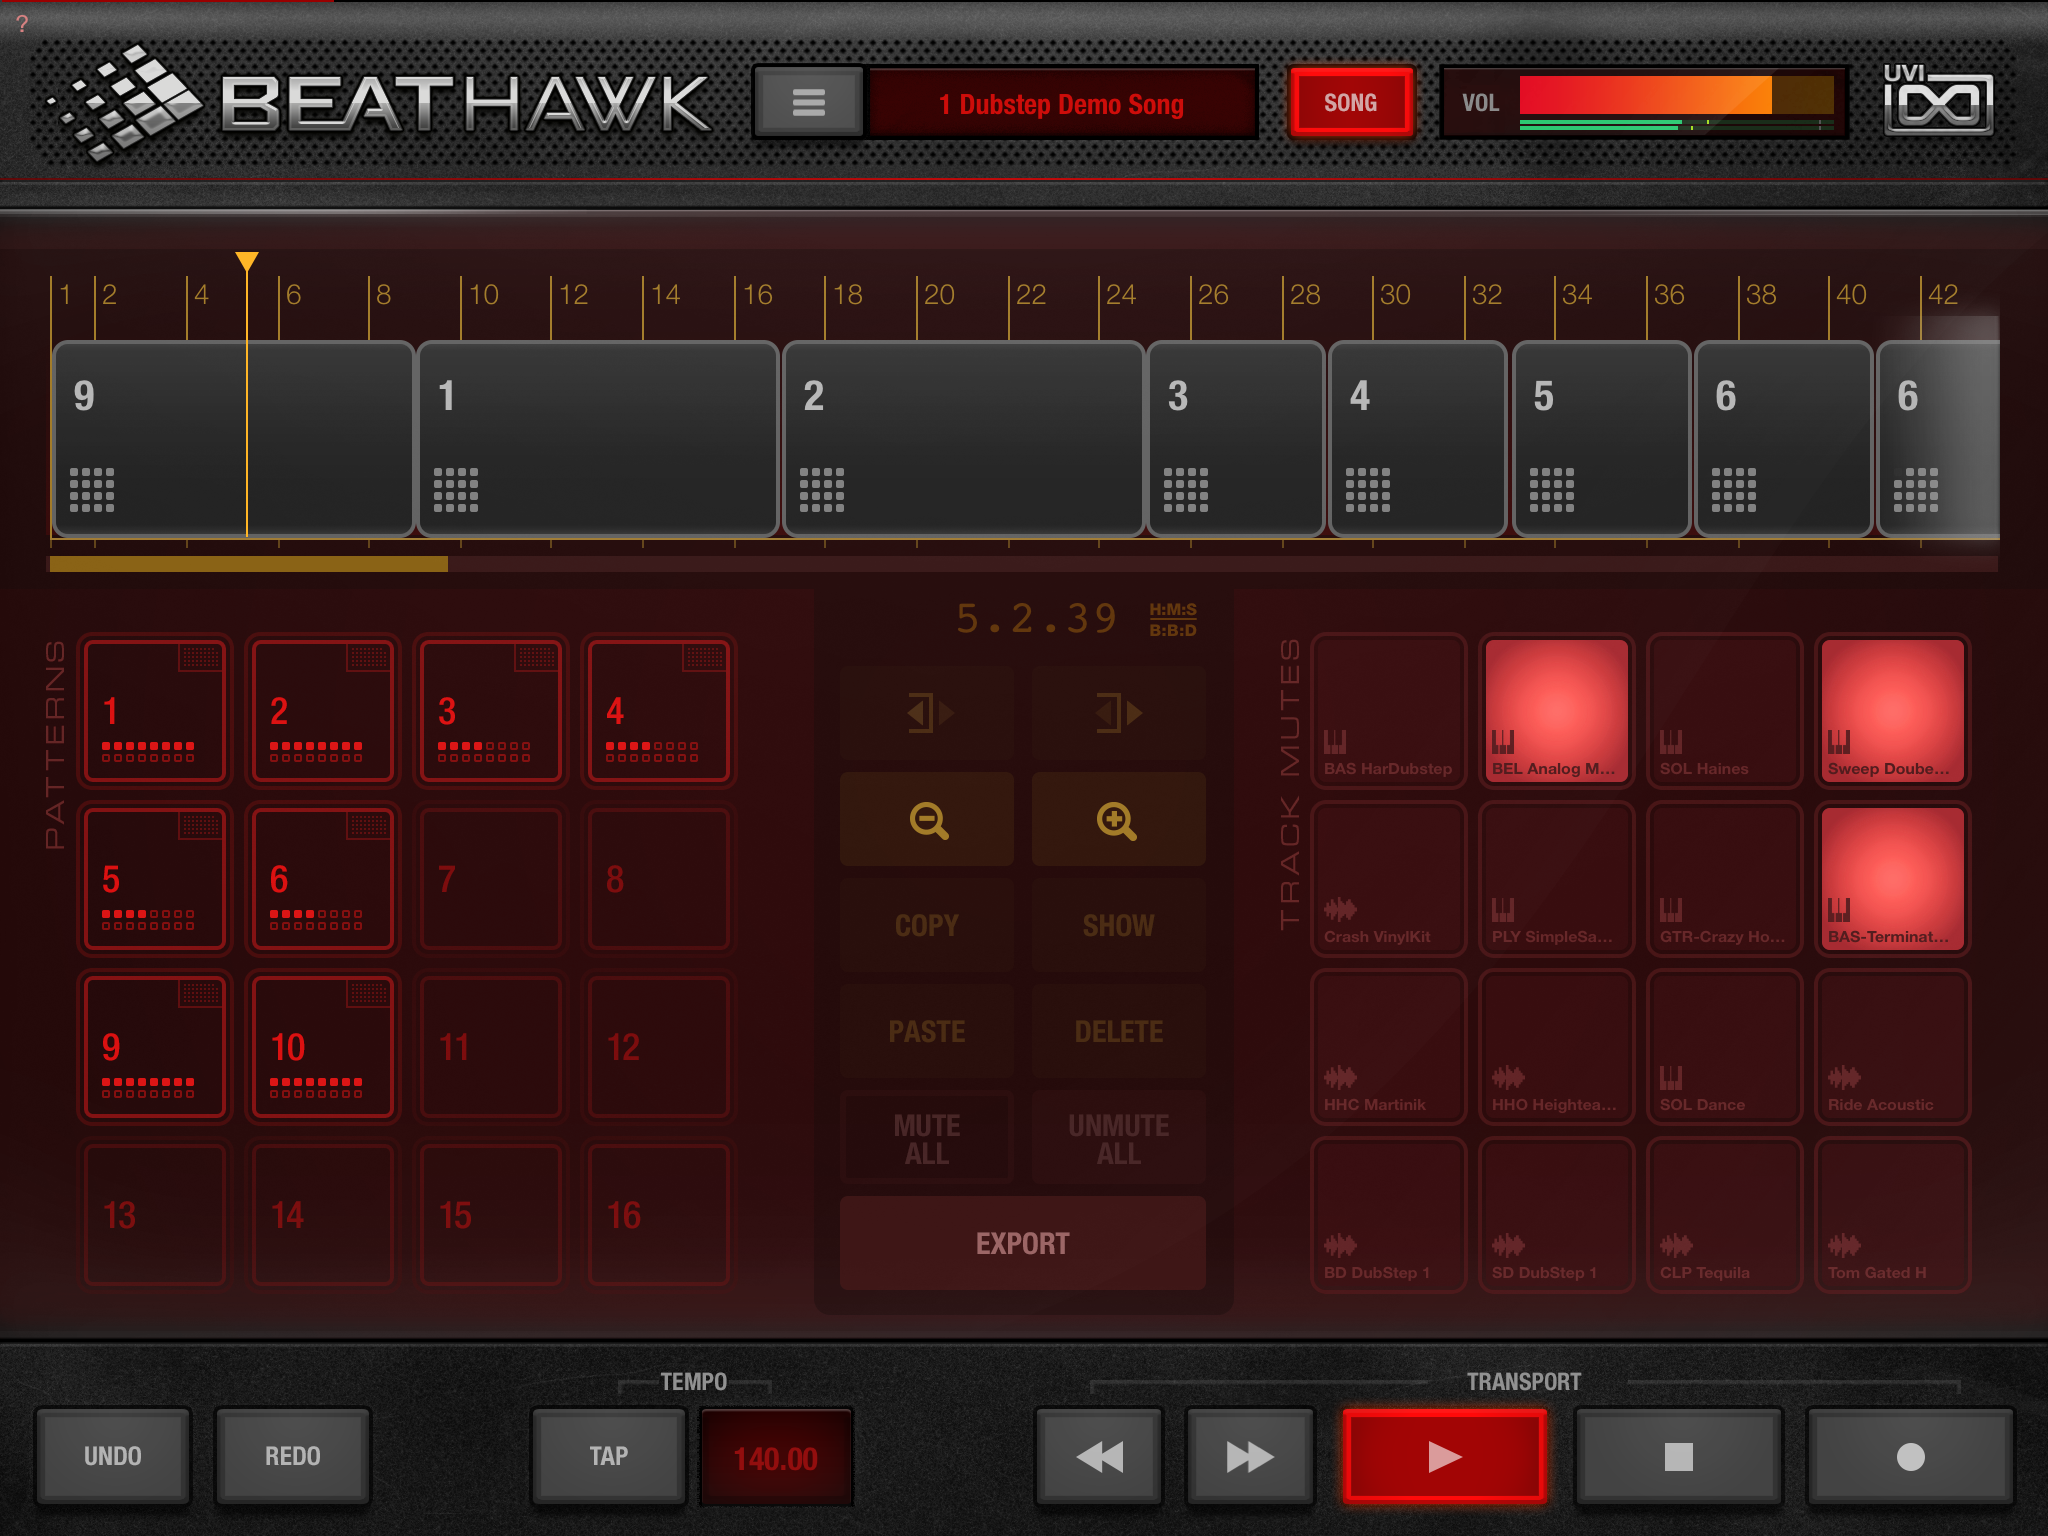Image resolution: width=2048 pixels, height=1536 pixels.
Task: Click the BeatHawk logo
Action: 380,102
